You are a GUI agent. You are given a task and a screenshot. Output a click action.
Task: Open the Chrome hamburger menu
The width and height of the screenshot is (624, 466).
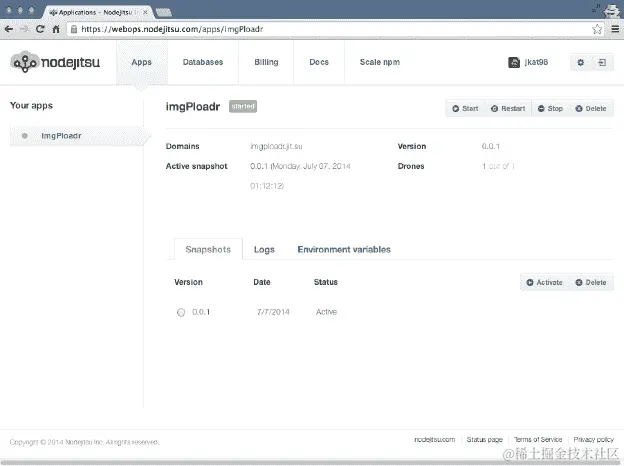(615, 29)
